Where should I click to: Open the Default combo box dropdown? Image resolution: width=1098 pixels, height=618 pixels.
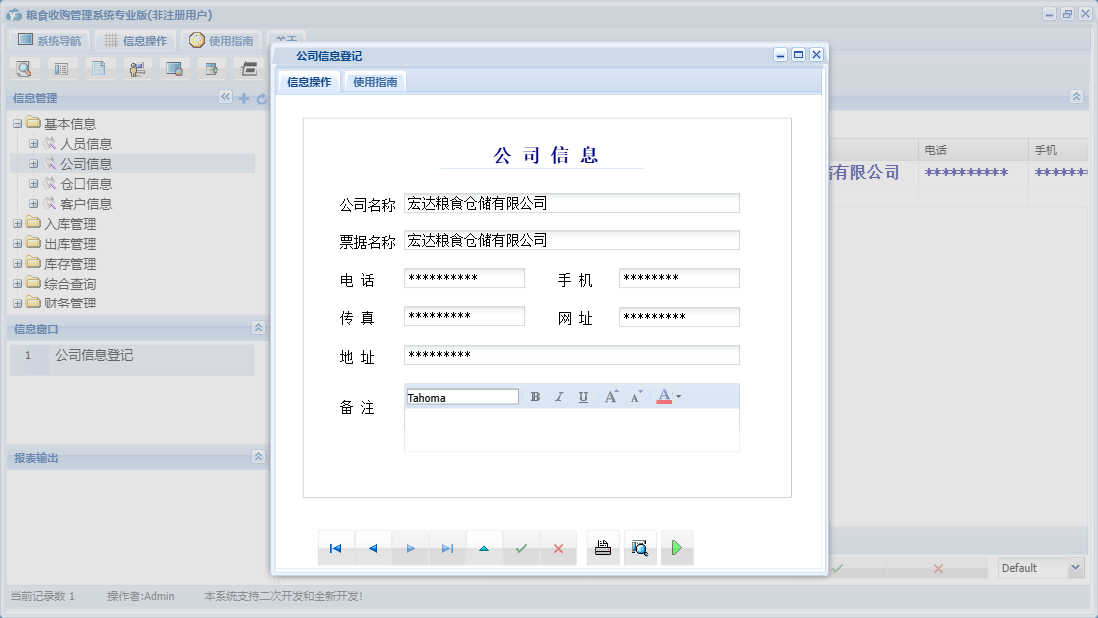click(1075, 567)
